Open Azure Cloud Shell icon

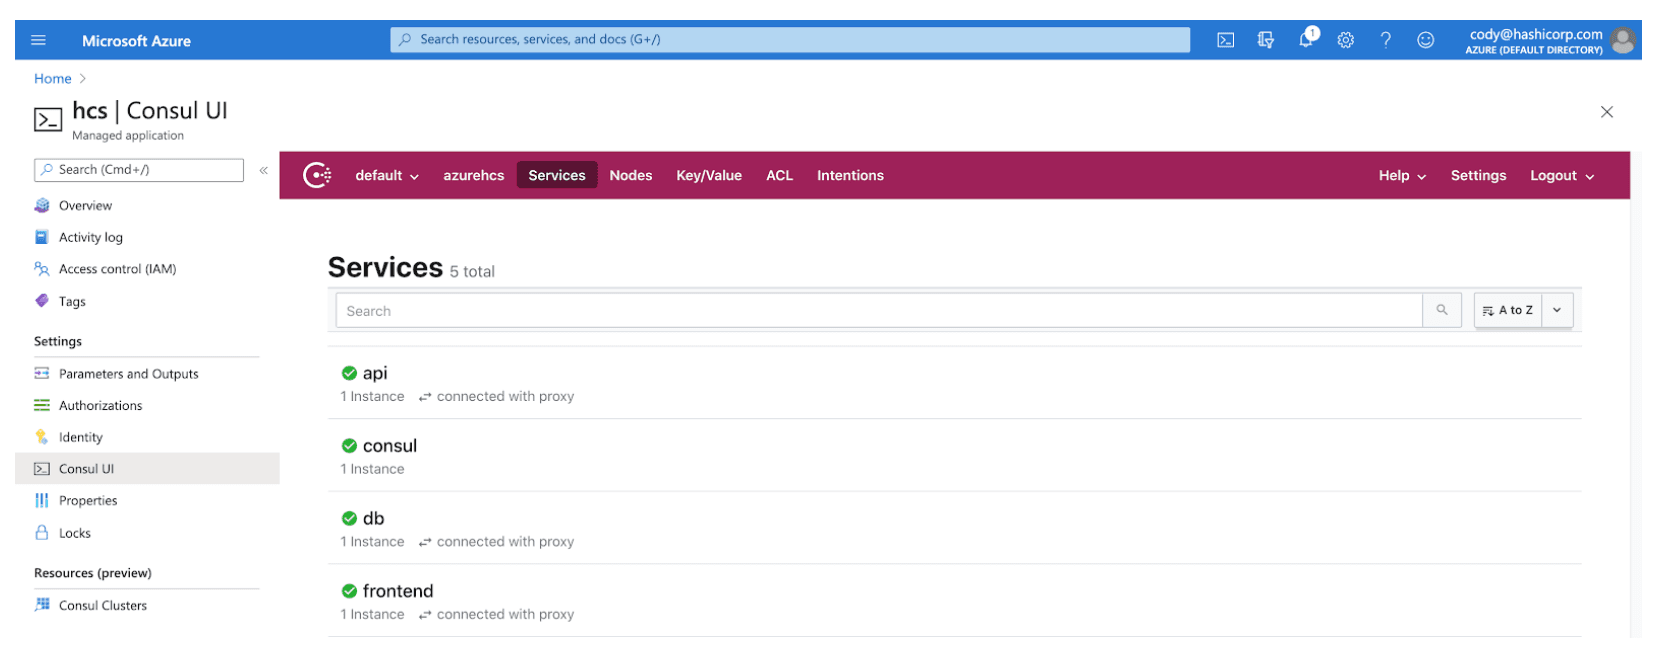(1225, 40)
